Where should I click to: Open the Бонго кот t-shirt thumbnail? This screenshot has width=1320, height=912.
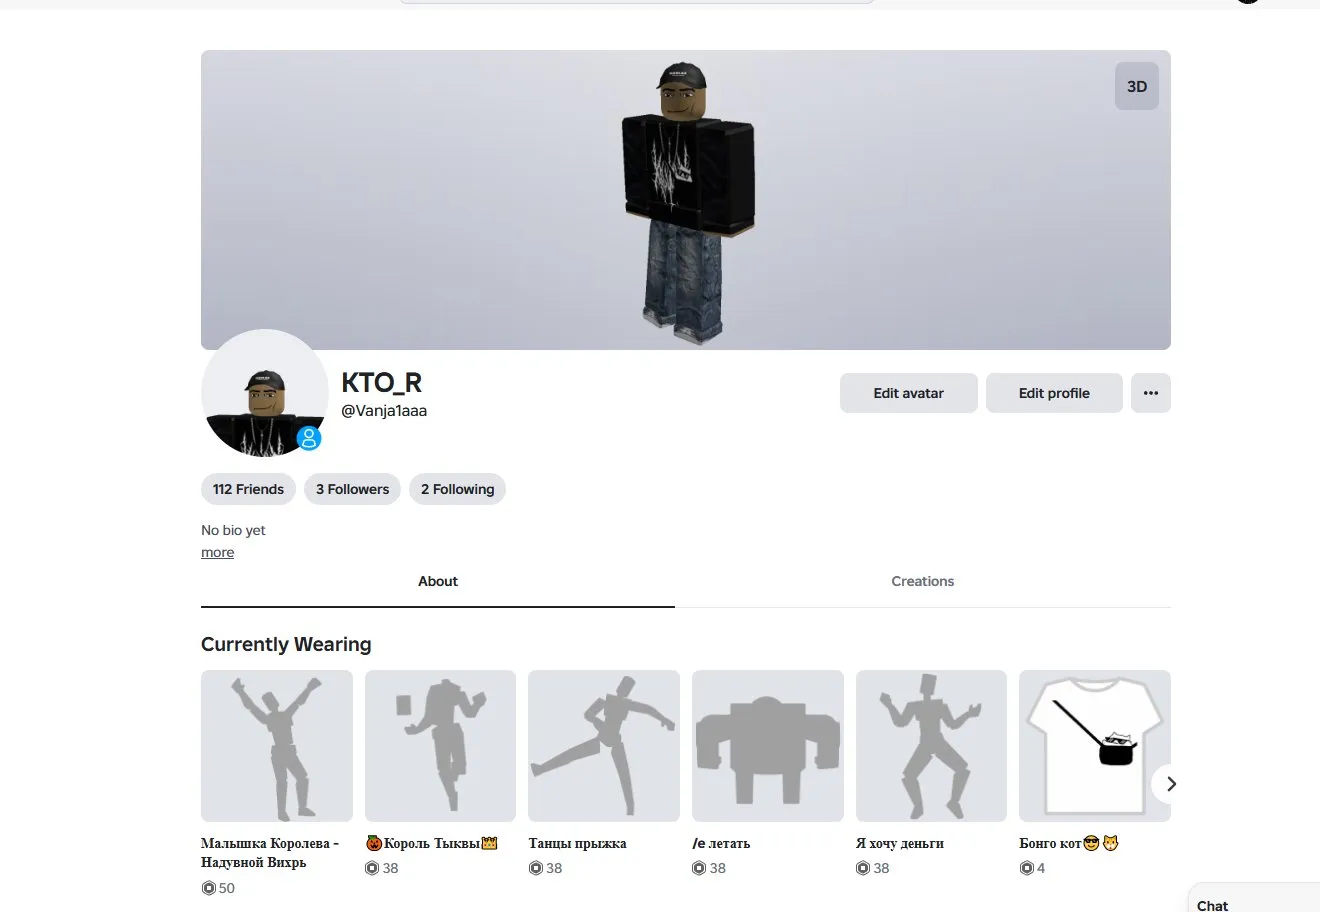(x=1095, y=746)
